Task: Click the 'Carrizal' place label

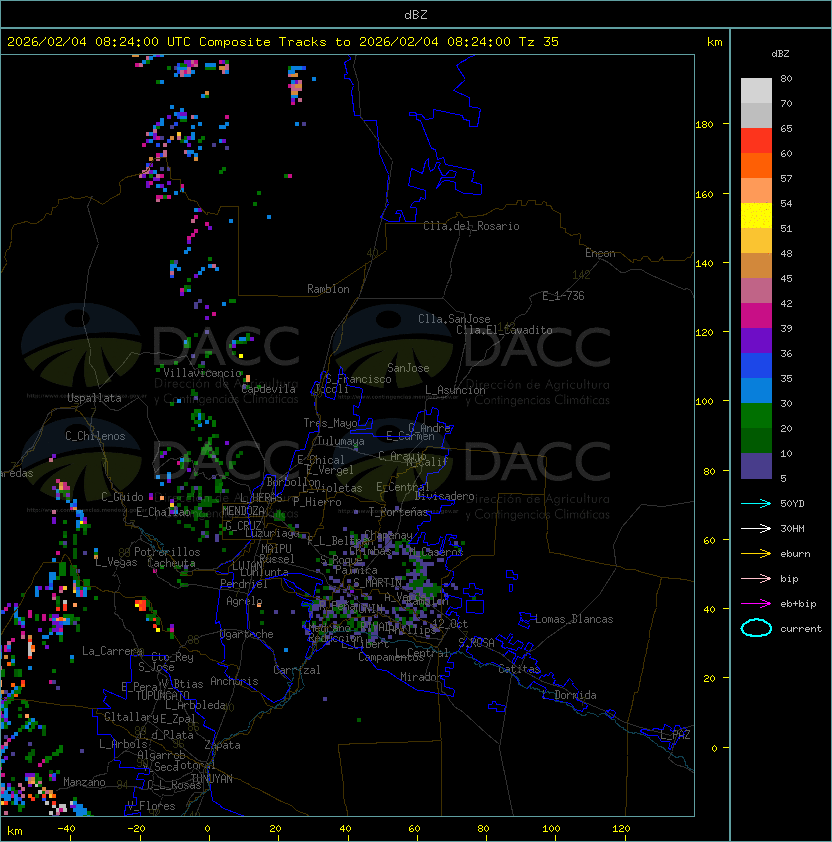Action: point(296,670)
